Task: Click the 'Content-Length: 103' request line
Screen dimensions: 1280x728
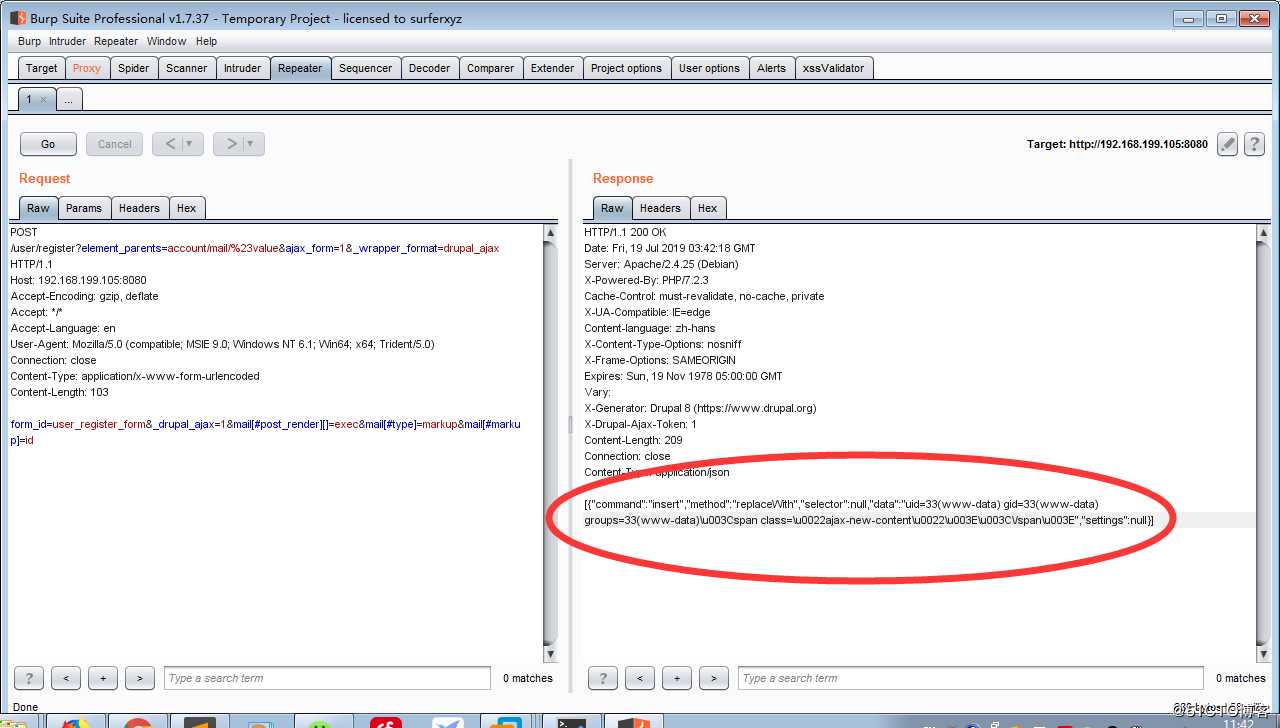Action: 59,392
